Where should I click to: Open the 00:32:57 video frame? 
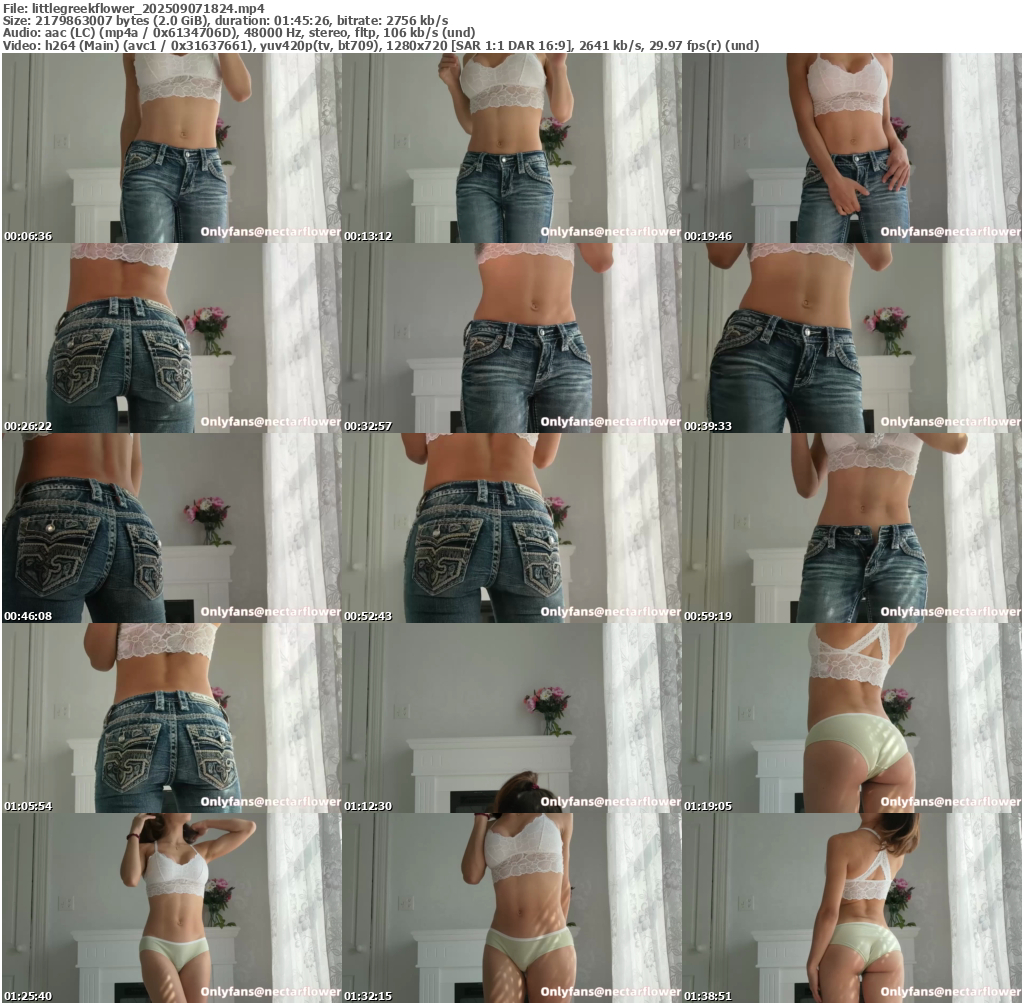tap(511, 338)
